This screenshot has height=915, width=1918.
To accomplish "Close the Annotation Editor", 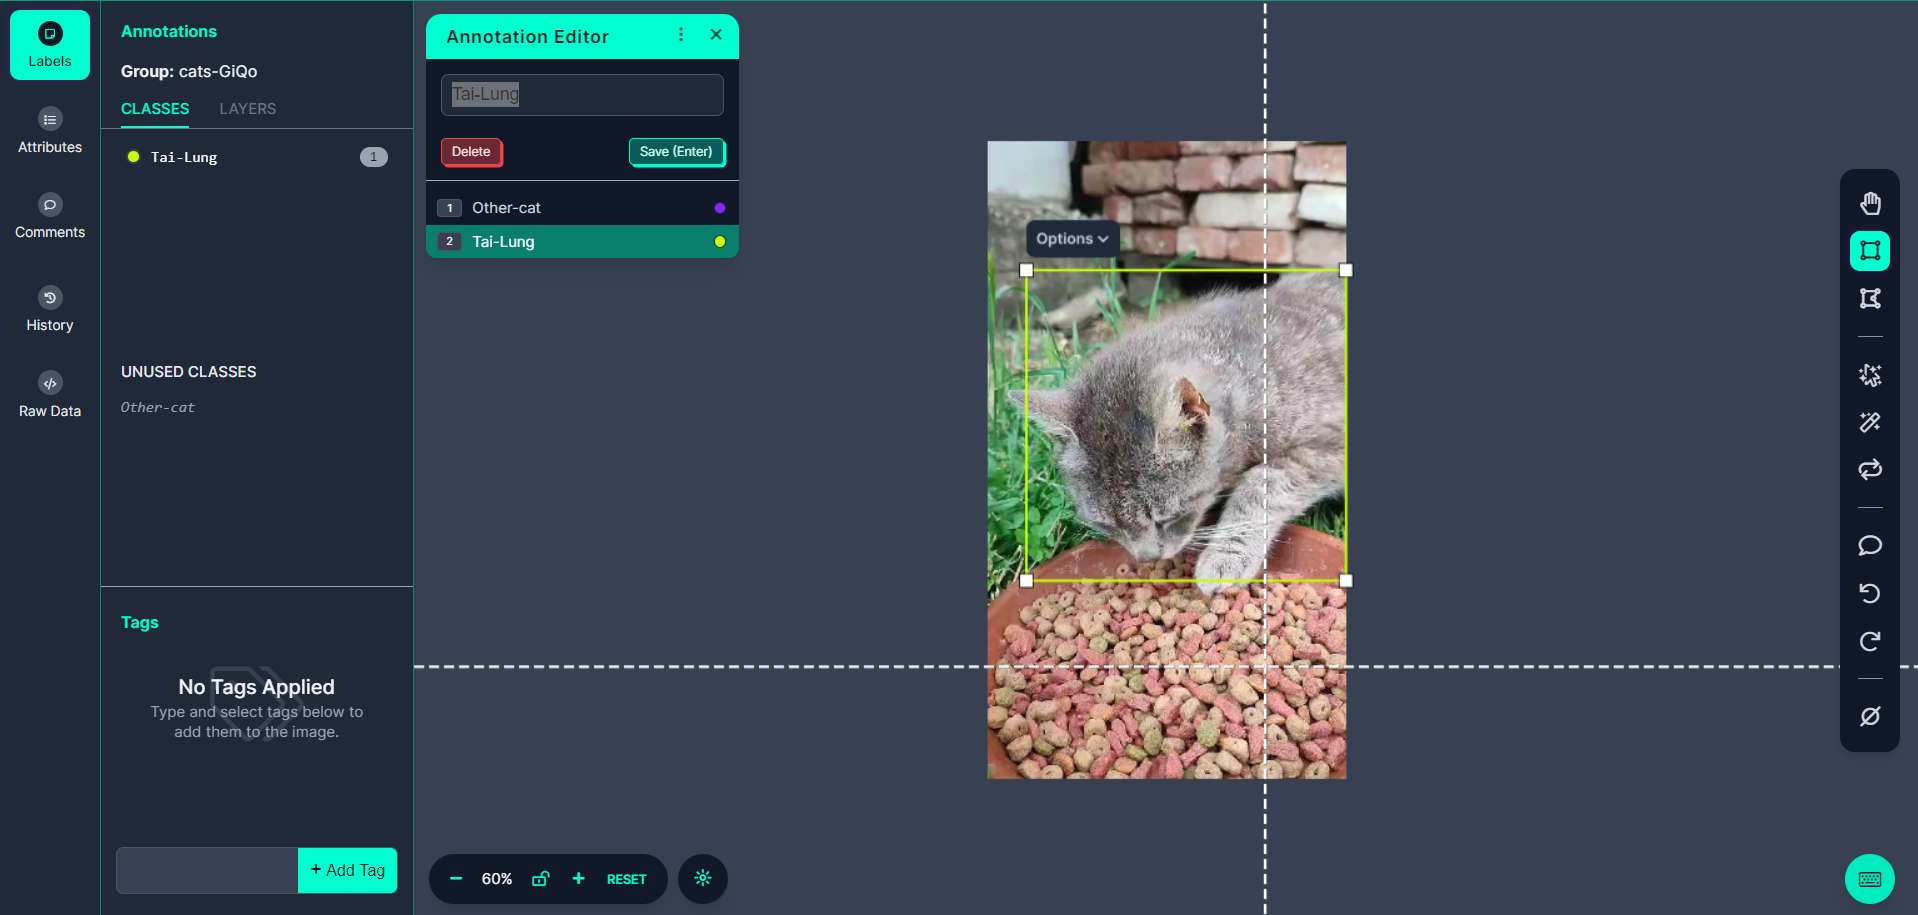I will tap(716, 35).
